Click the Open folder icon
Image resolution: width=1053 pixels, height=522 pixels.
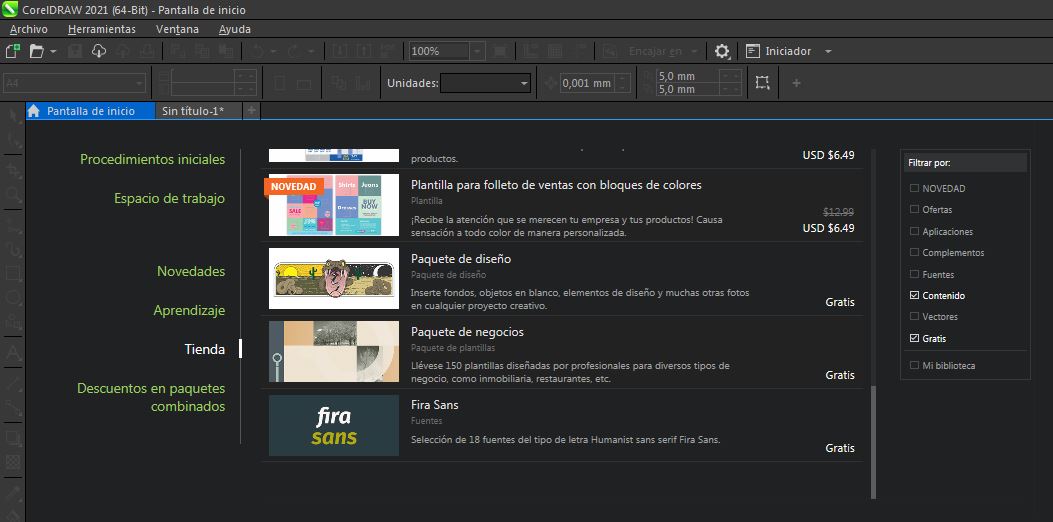(36, 51)
